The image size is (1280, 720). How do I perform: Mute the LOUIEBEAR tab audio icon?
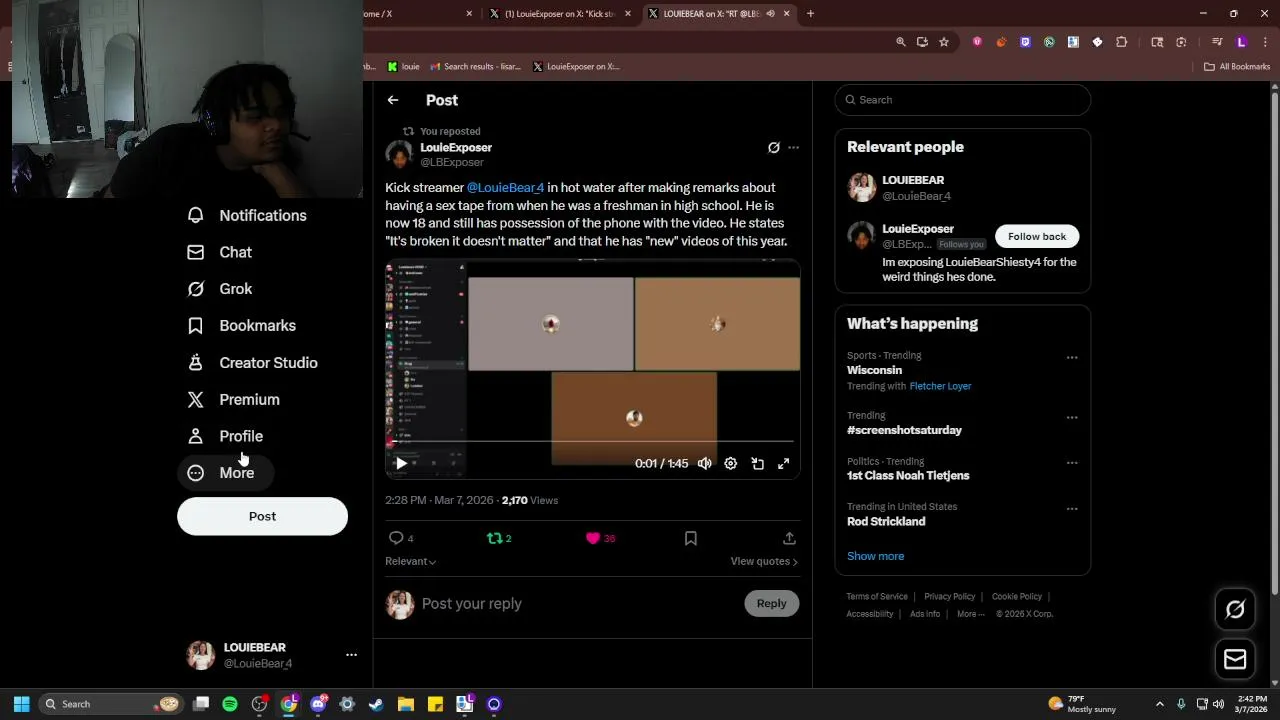(770, 14)
